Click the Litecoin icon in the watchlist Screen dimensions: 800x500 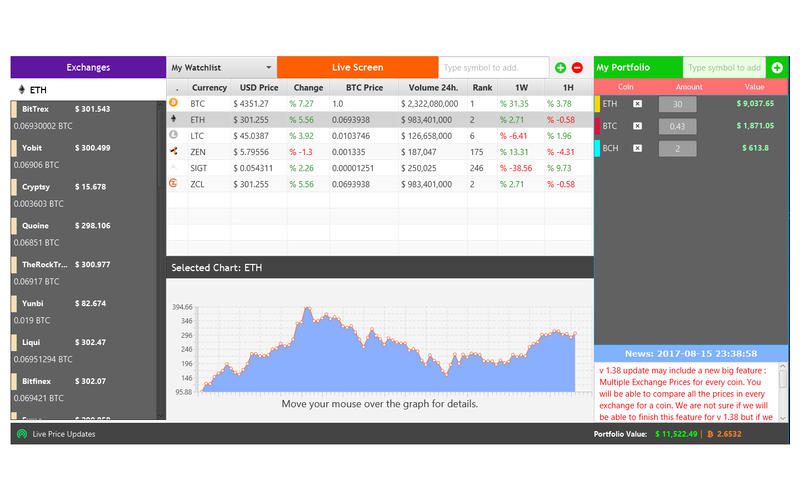(x=174, y=134)
